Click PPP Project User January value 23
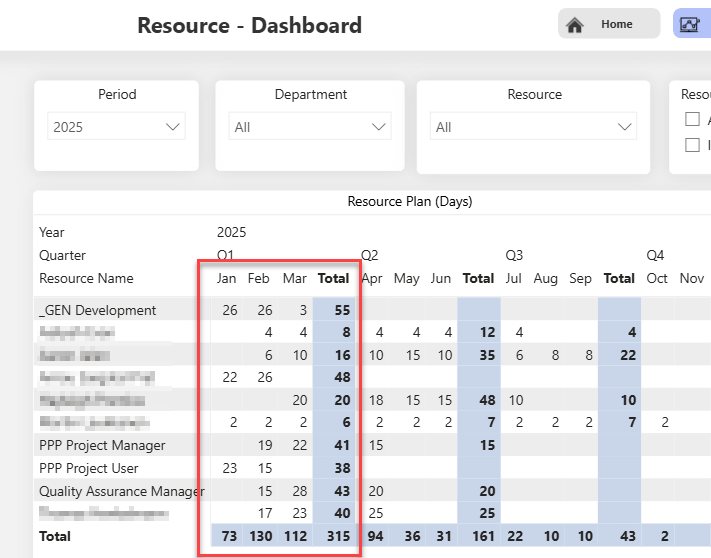711x558 pixels. (229, 468)
